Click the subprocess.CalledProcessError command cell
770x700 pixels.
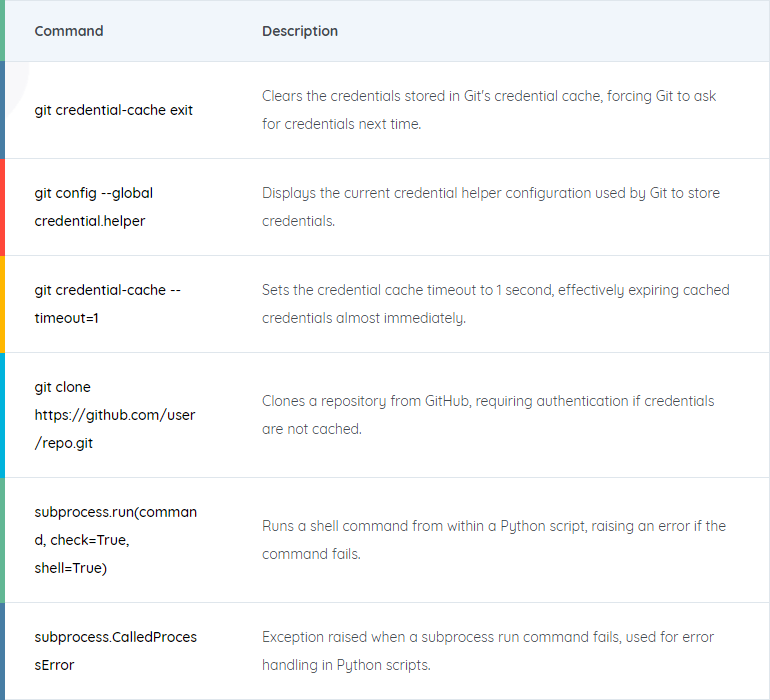[115, 651]
